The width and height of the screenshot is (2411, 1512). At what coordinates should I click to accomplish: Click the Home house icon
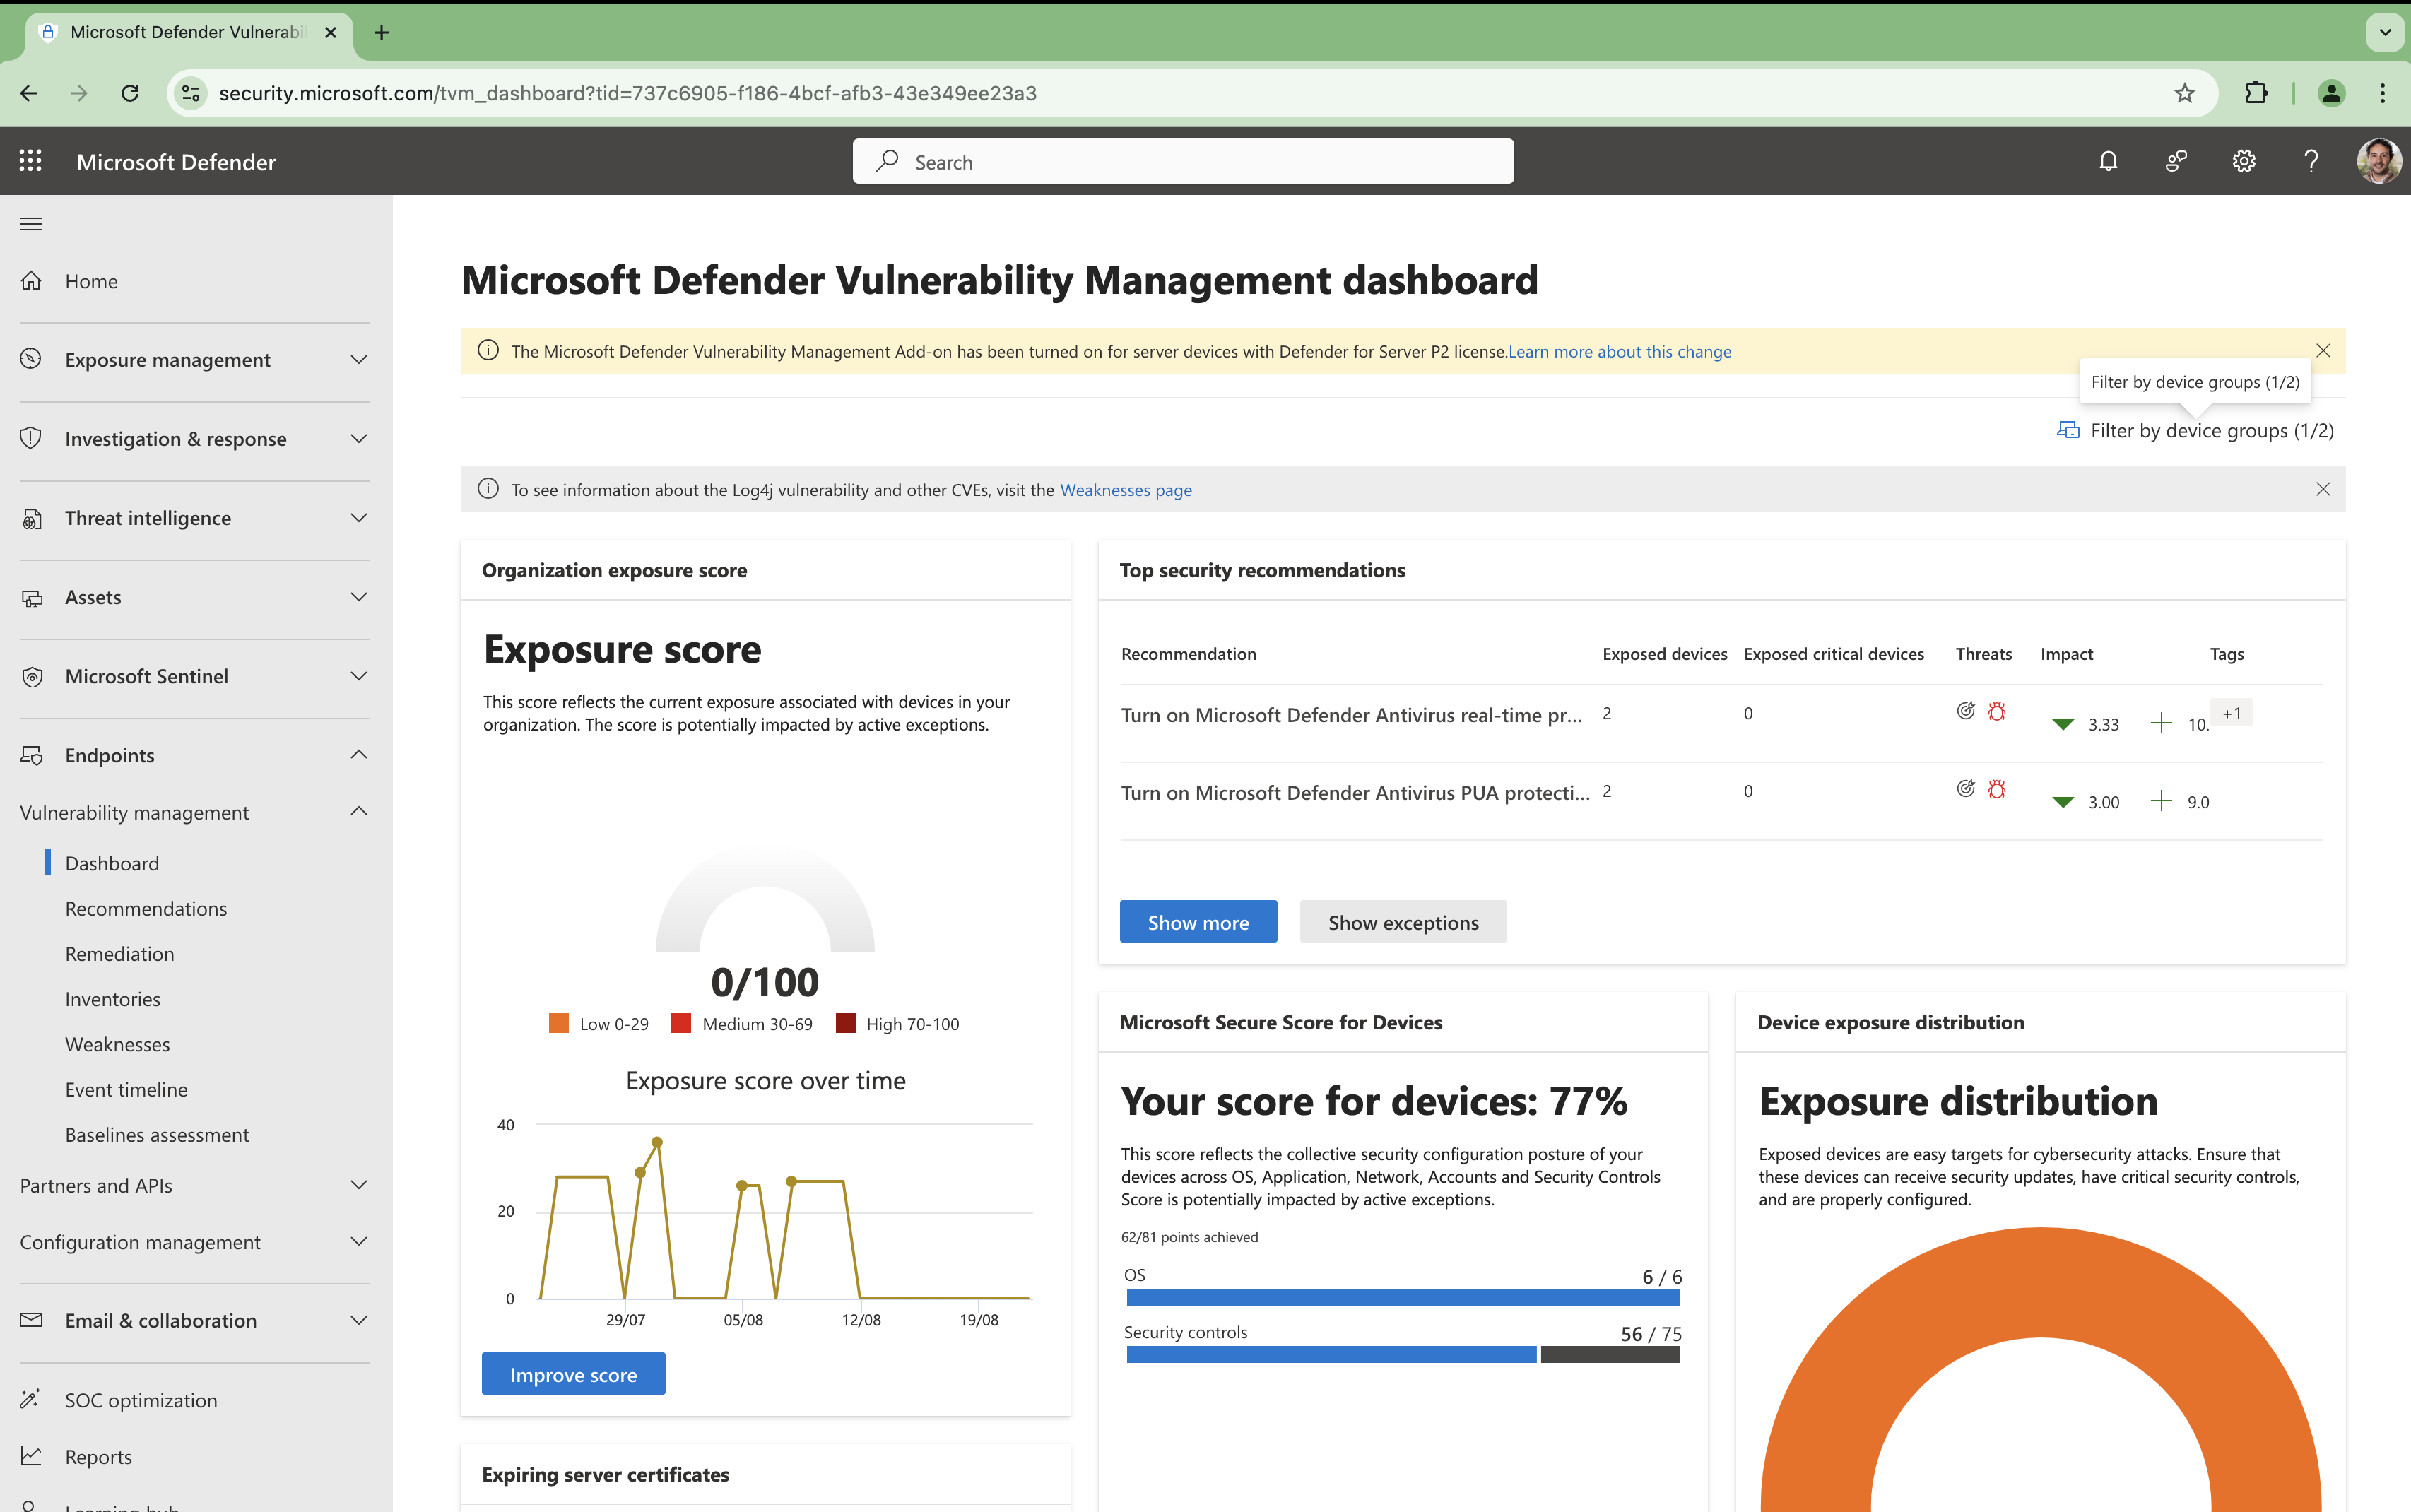point(31,281)
